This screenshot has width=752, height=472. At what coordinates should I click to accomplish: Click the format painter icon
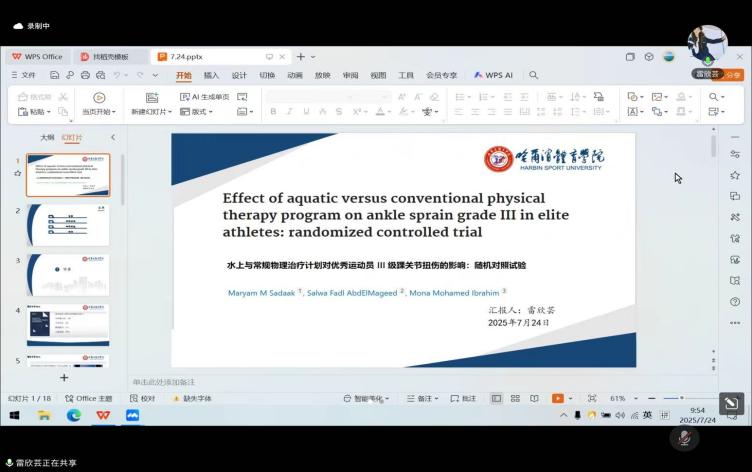(x=23, y=97)
